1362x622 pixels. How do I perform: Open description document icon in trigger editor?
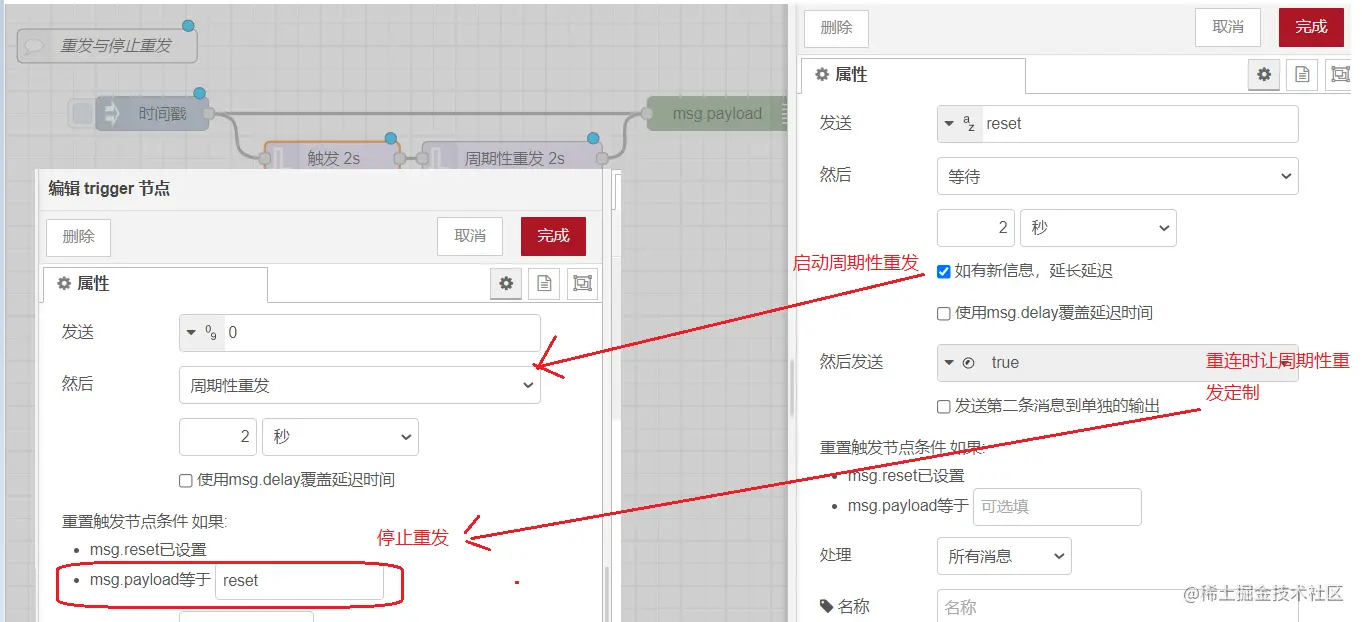pos(543,284)
